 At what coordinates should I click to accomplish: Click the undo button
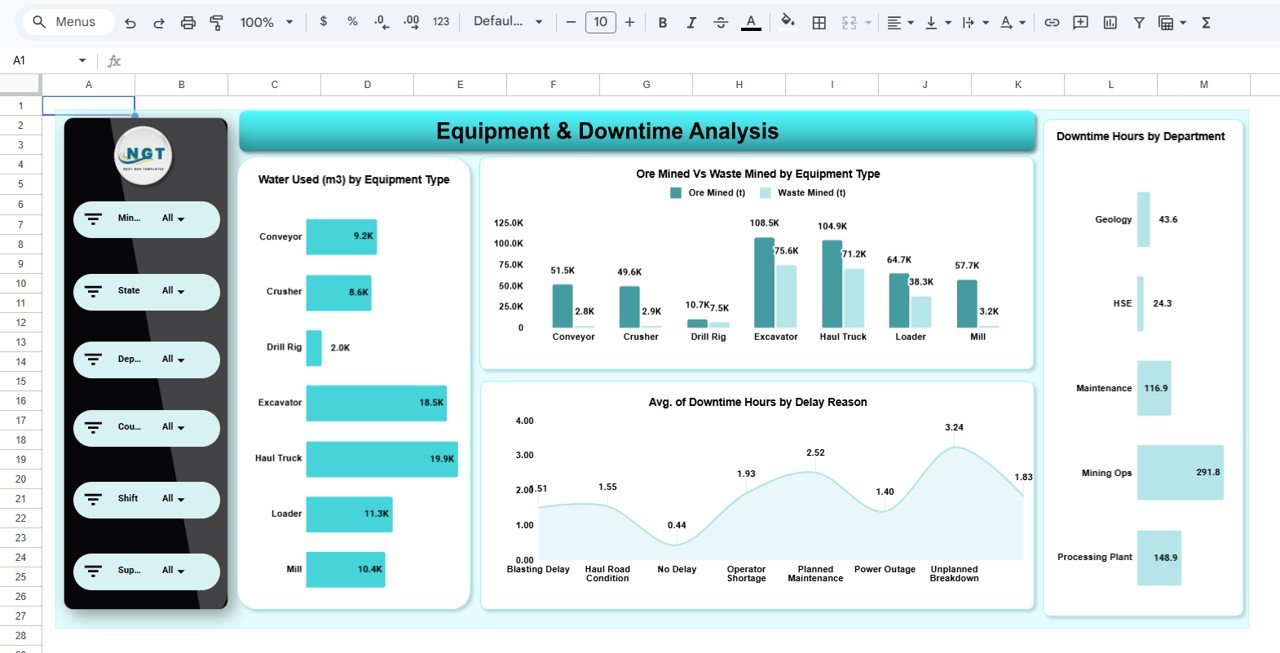(x=131, y=21)
